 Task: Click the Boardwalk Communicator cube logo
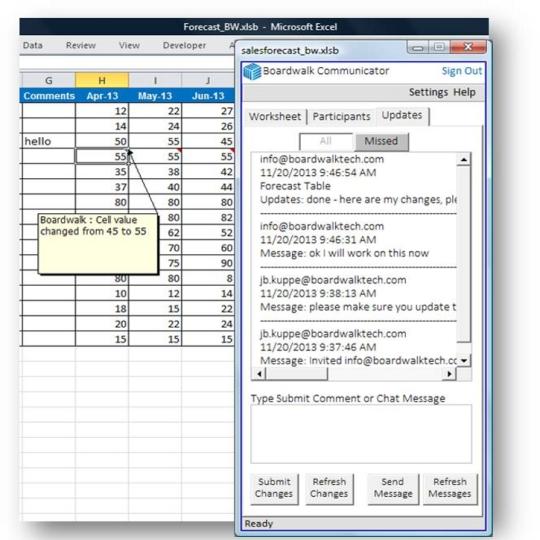pyautogui.click(x=252, y=72)
